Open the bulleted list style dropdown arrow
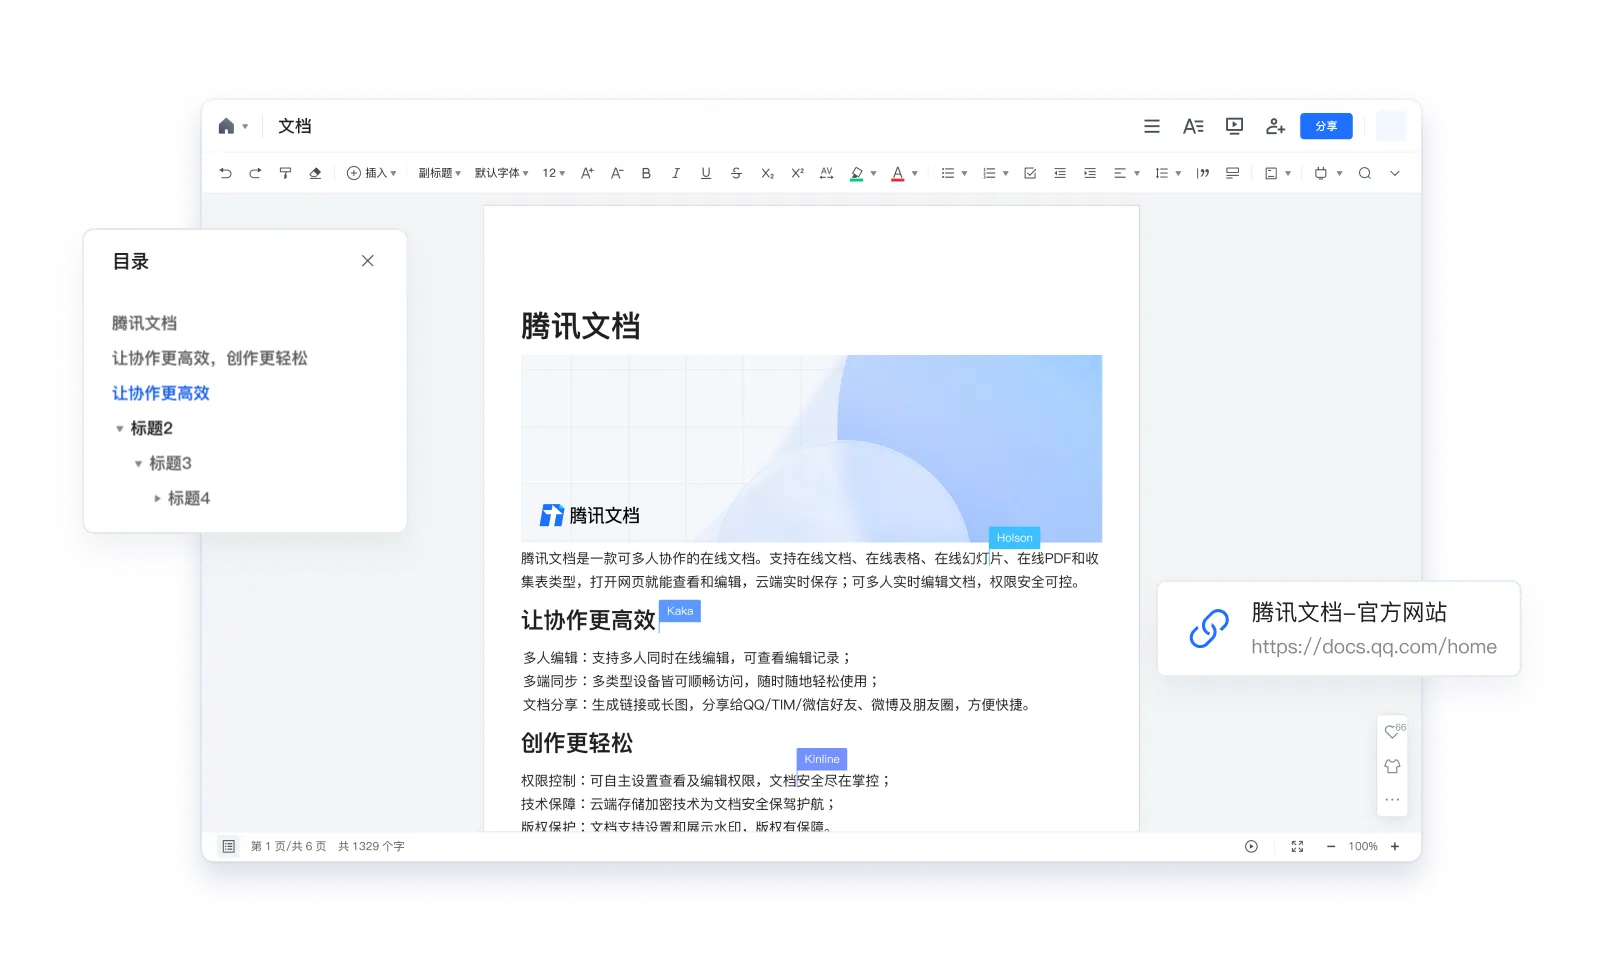Image resolution: width=1600 pixels, height=960 pixels. click(x=964, y=174)
